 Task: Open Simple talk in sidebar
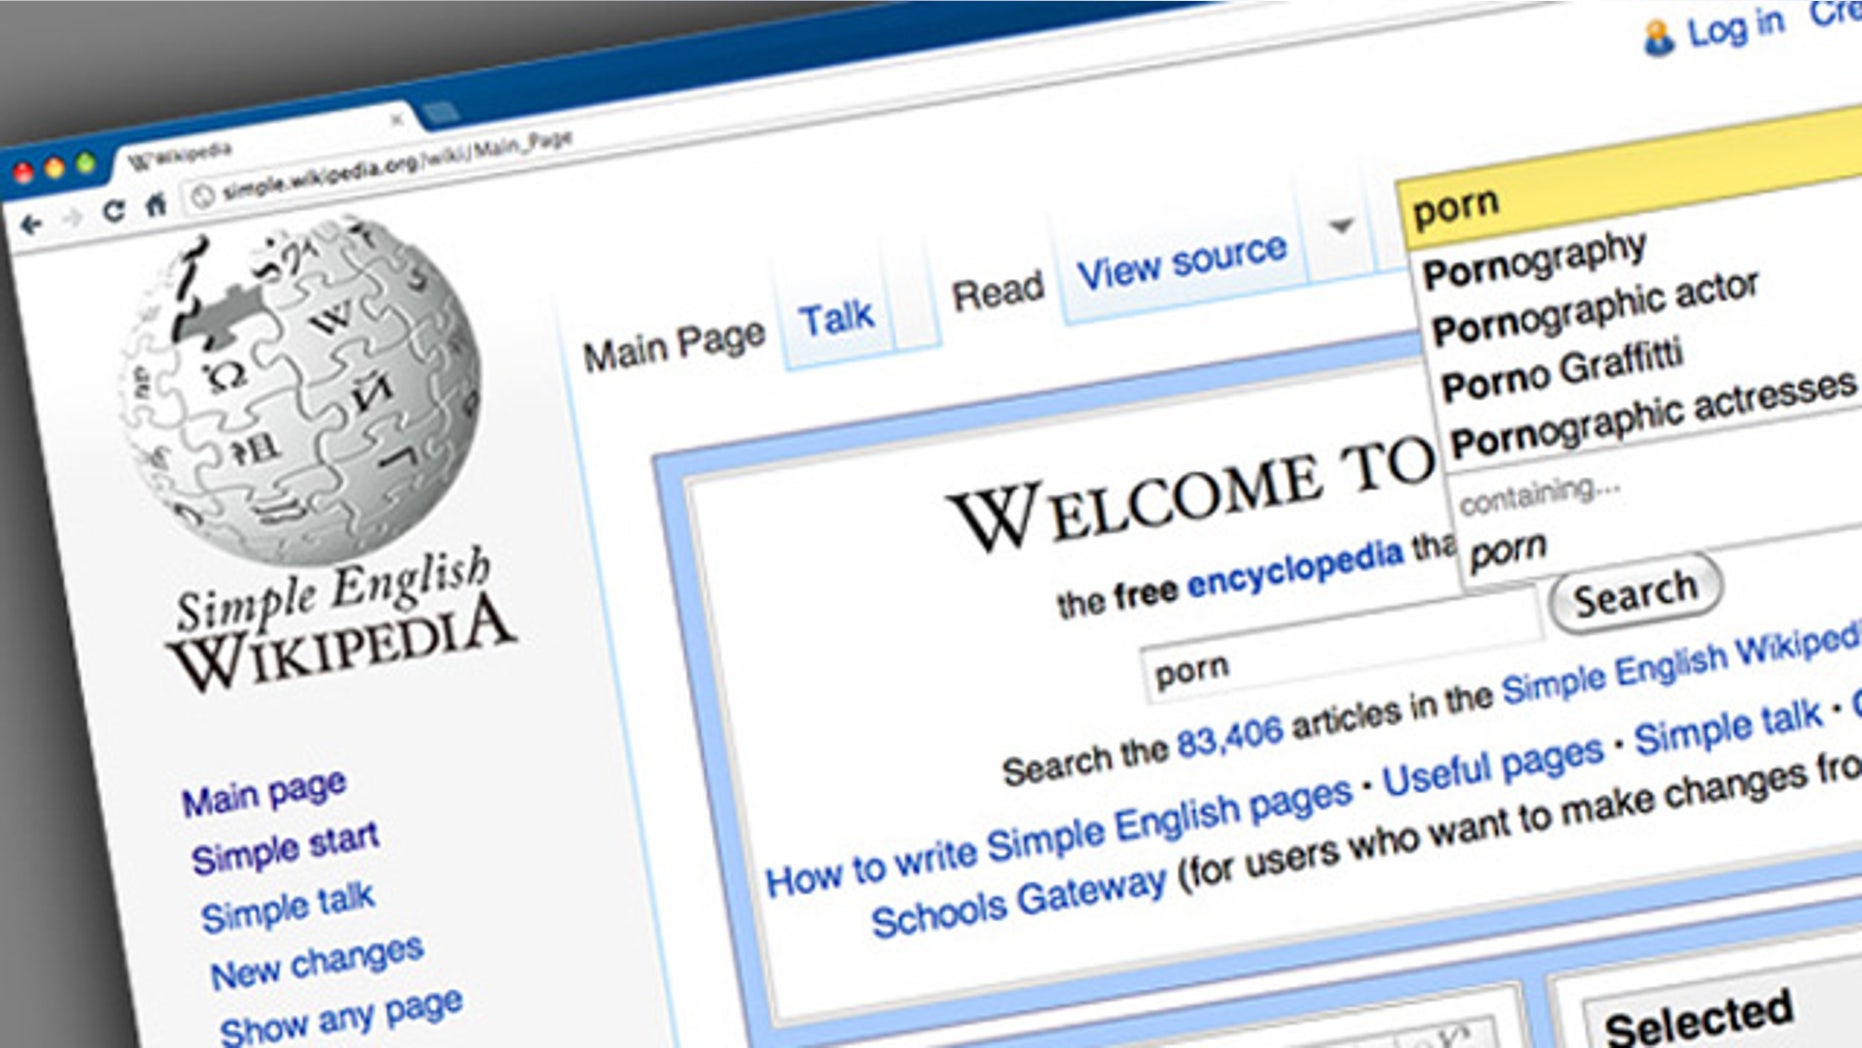coord(288,906)
